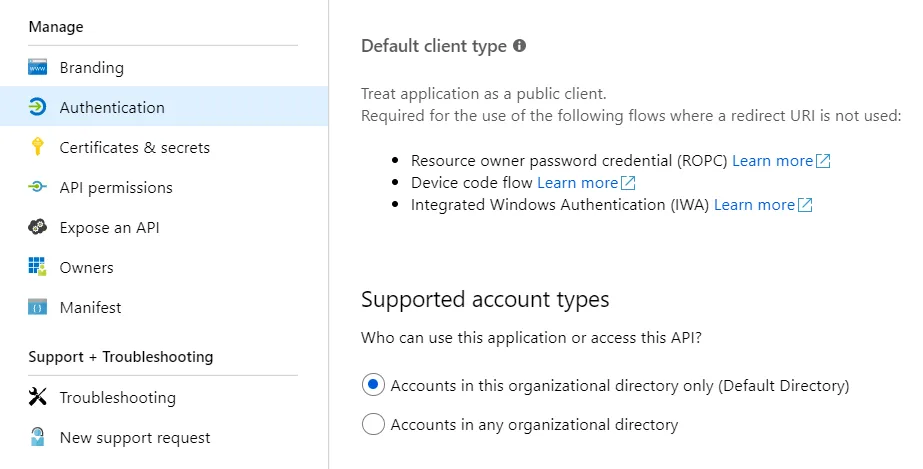Click the Troubleshooting wrench icon
Screen dimensions: 923x469
(38, 398)
